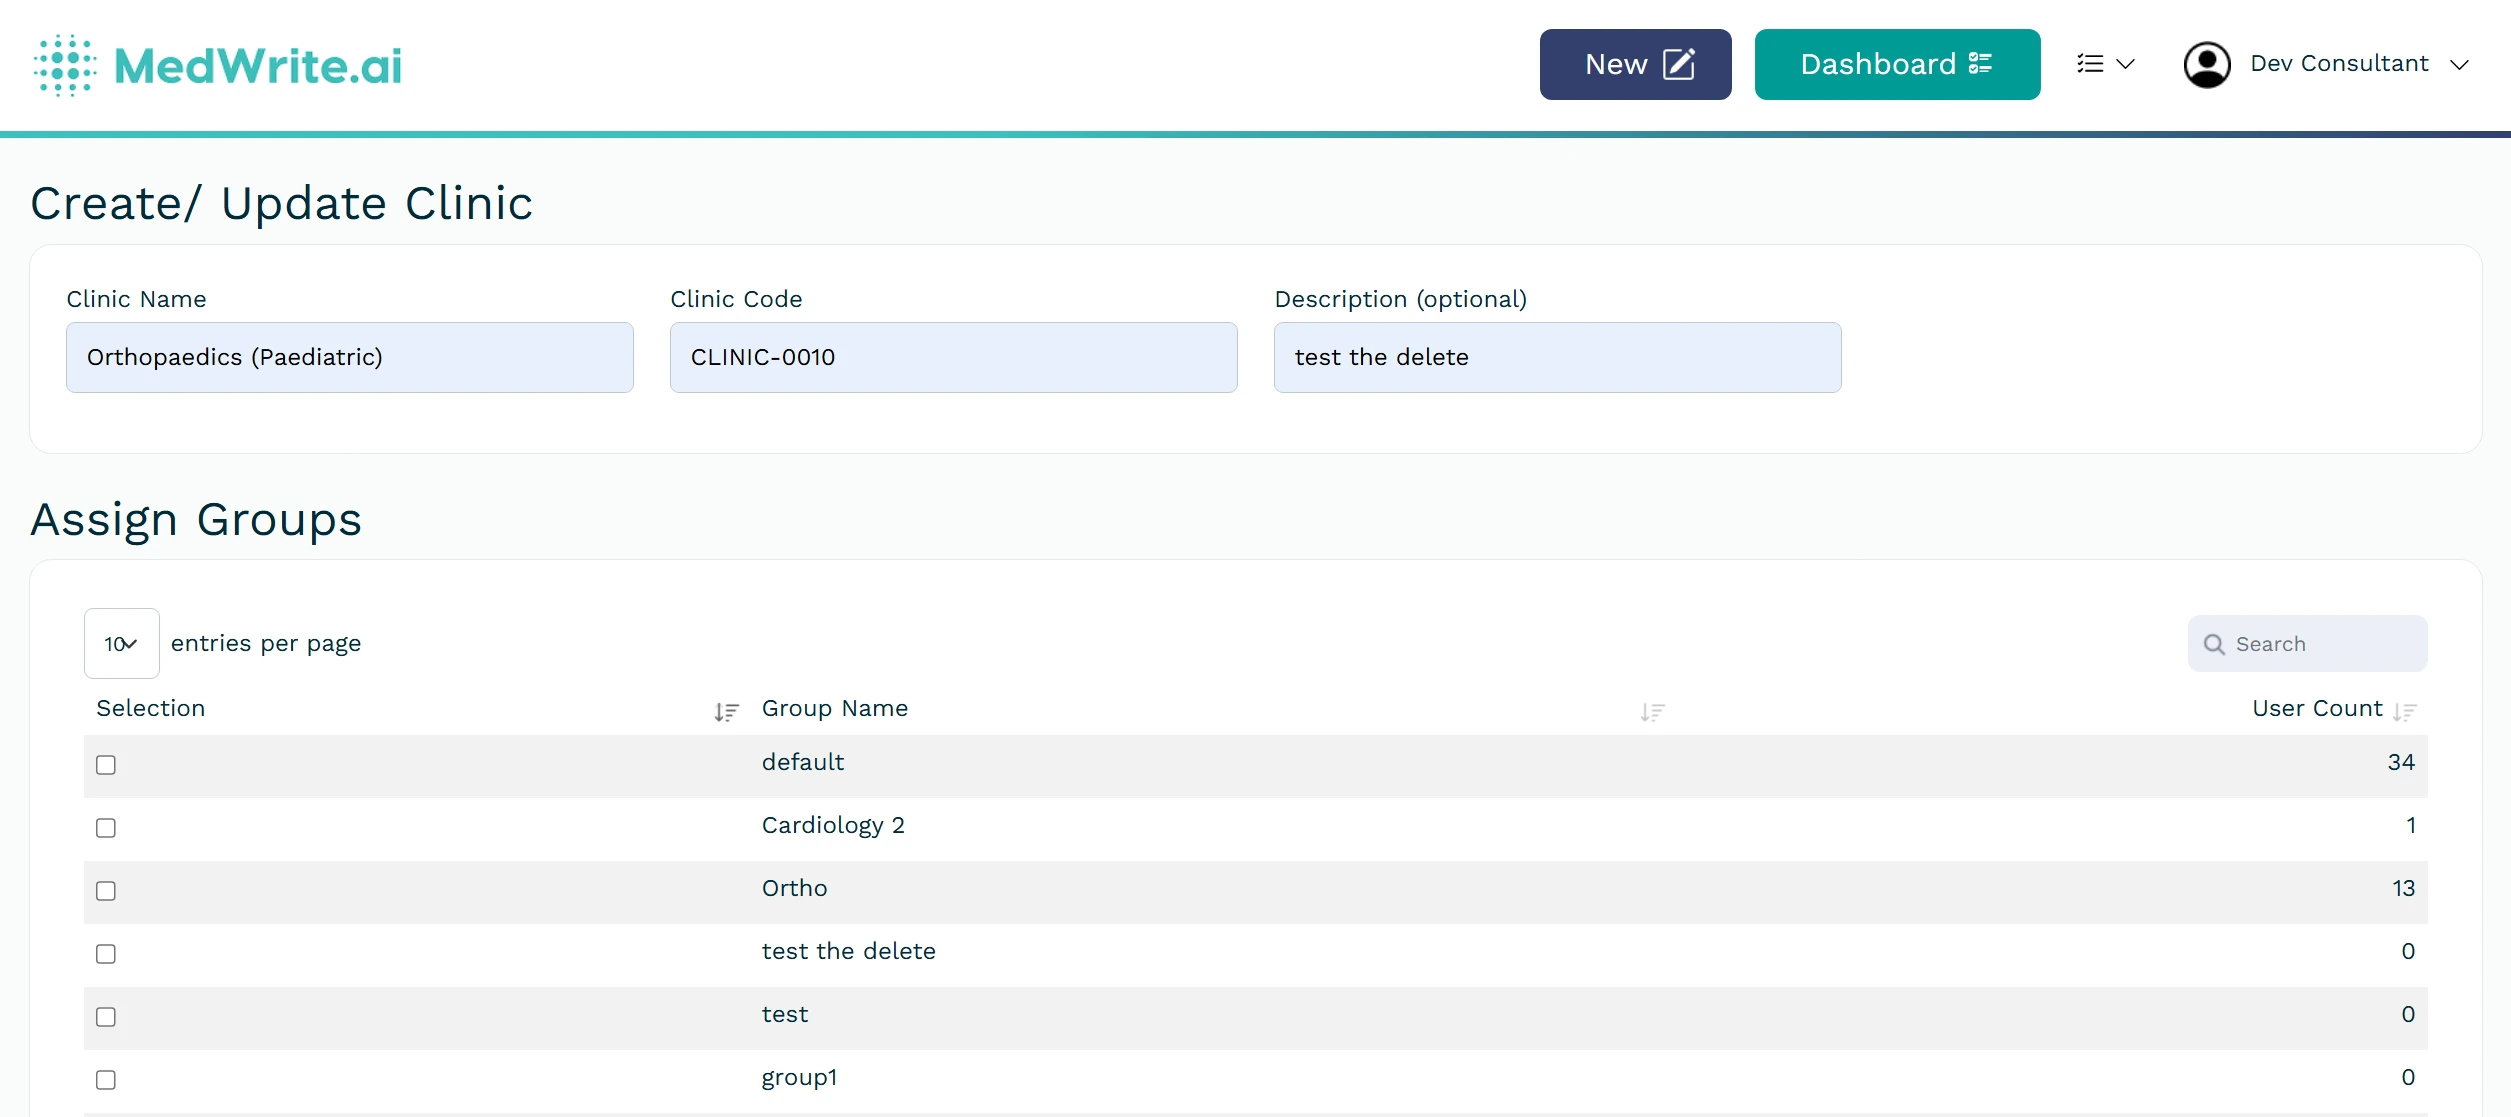2511x1117 pixels.
Task: Open the chevron beside the checklist icon
Action: (2127, 63)
